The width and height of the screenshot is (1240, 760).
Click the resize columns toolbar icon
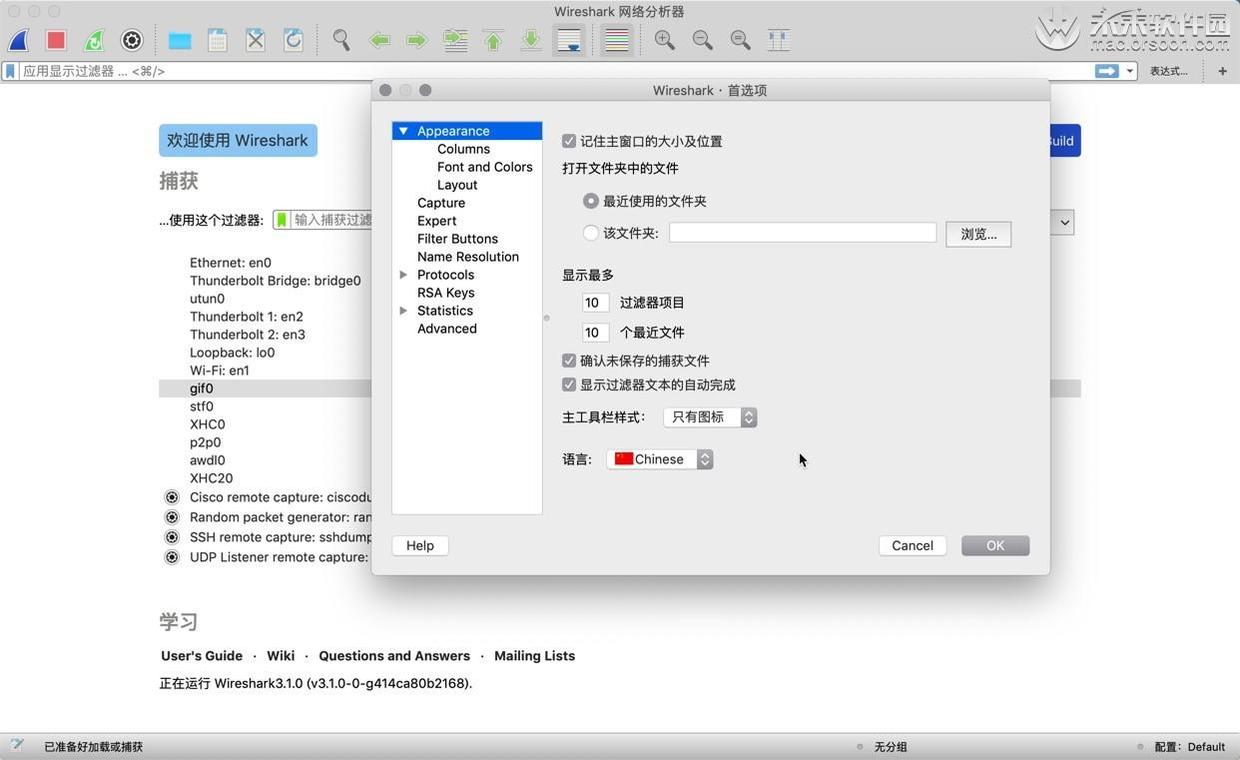point(779,40)
